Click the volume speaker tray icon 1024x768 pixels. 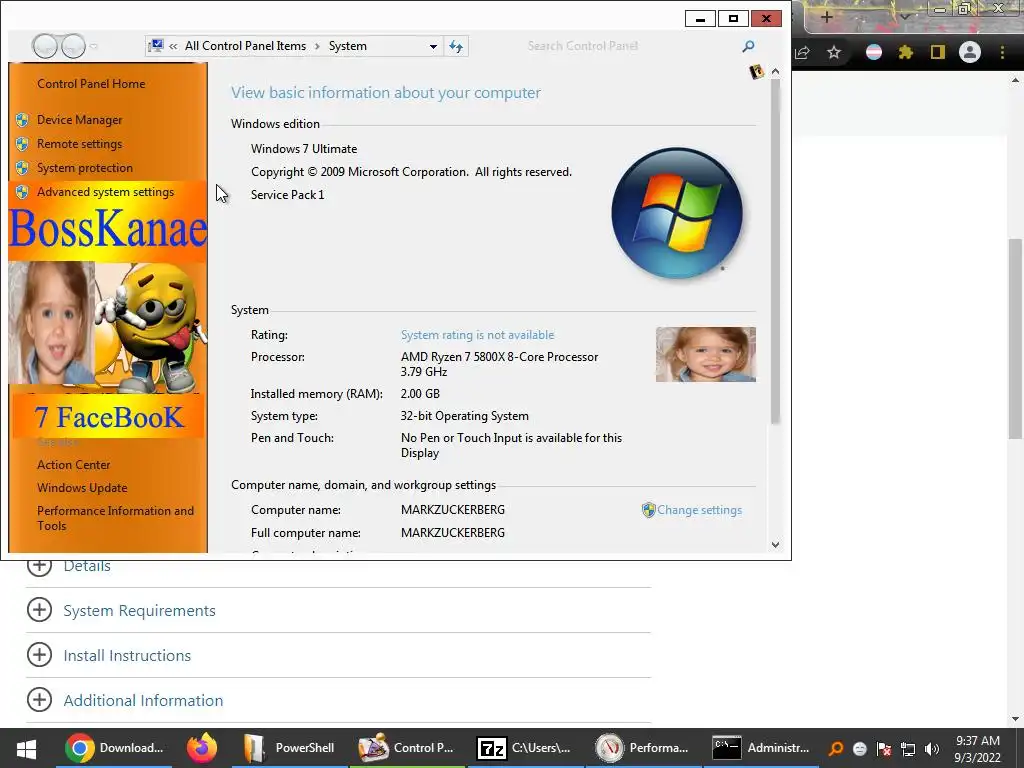pos(932,749)
